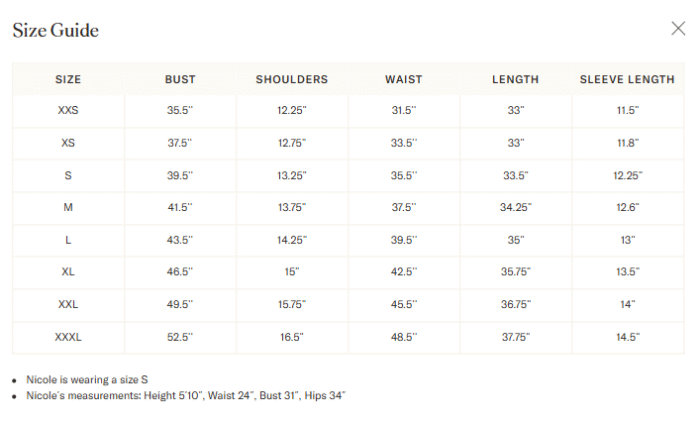The height and width of the screenshot is (421, 700).
Task: Click Nicole's measurements text line
Action: coord(186,396)
